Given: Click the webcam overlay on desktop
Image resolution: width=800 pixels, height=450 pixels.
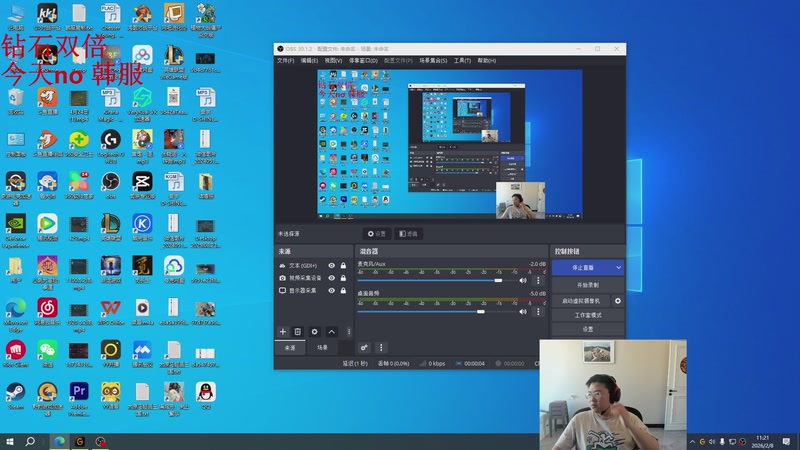Looking at the screenshot, I should 613,394.
